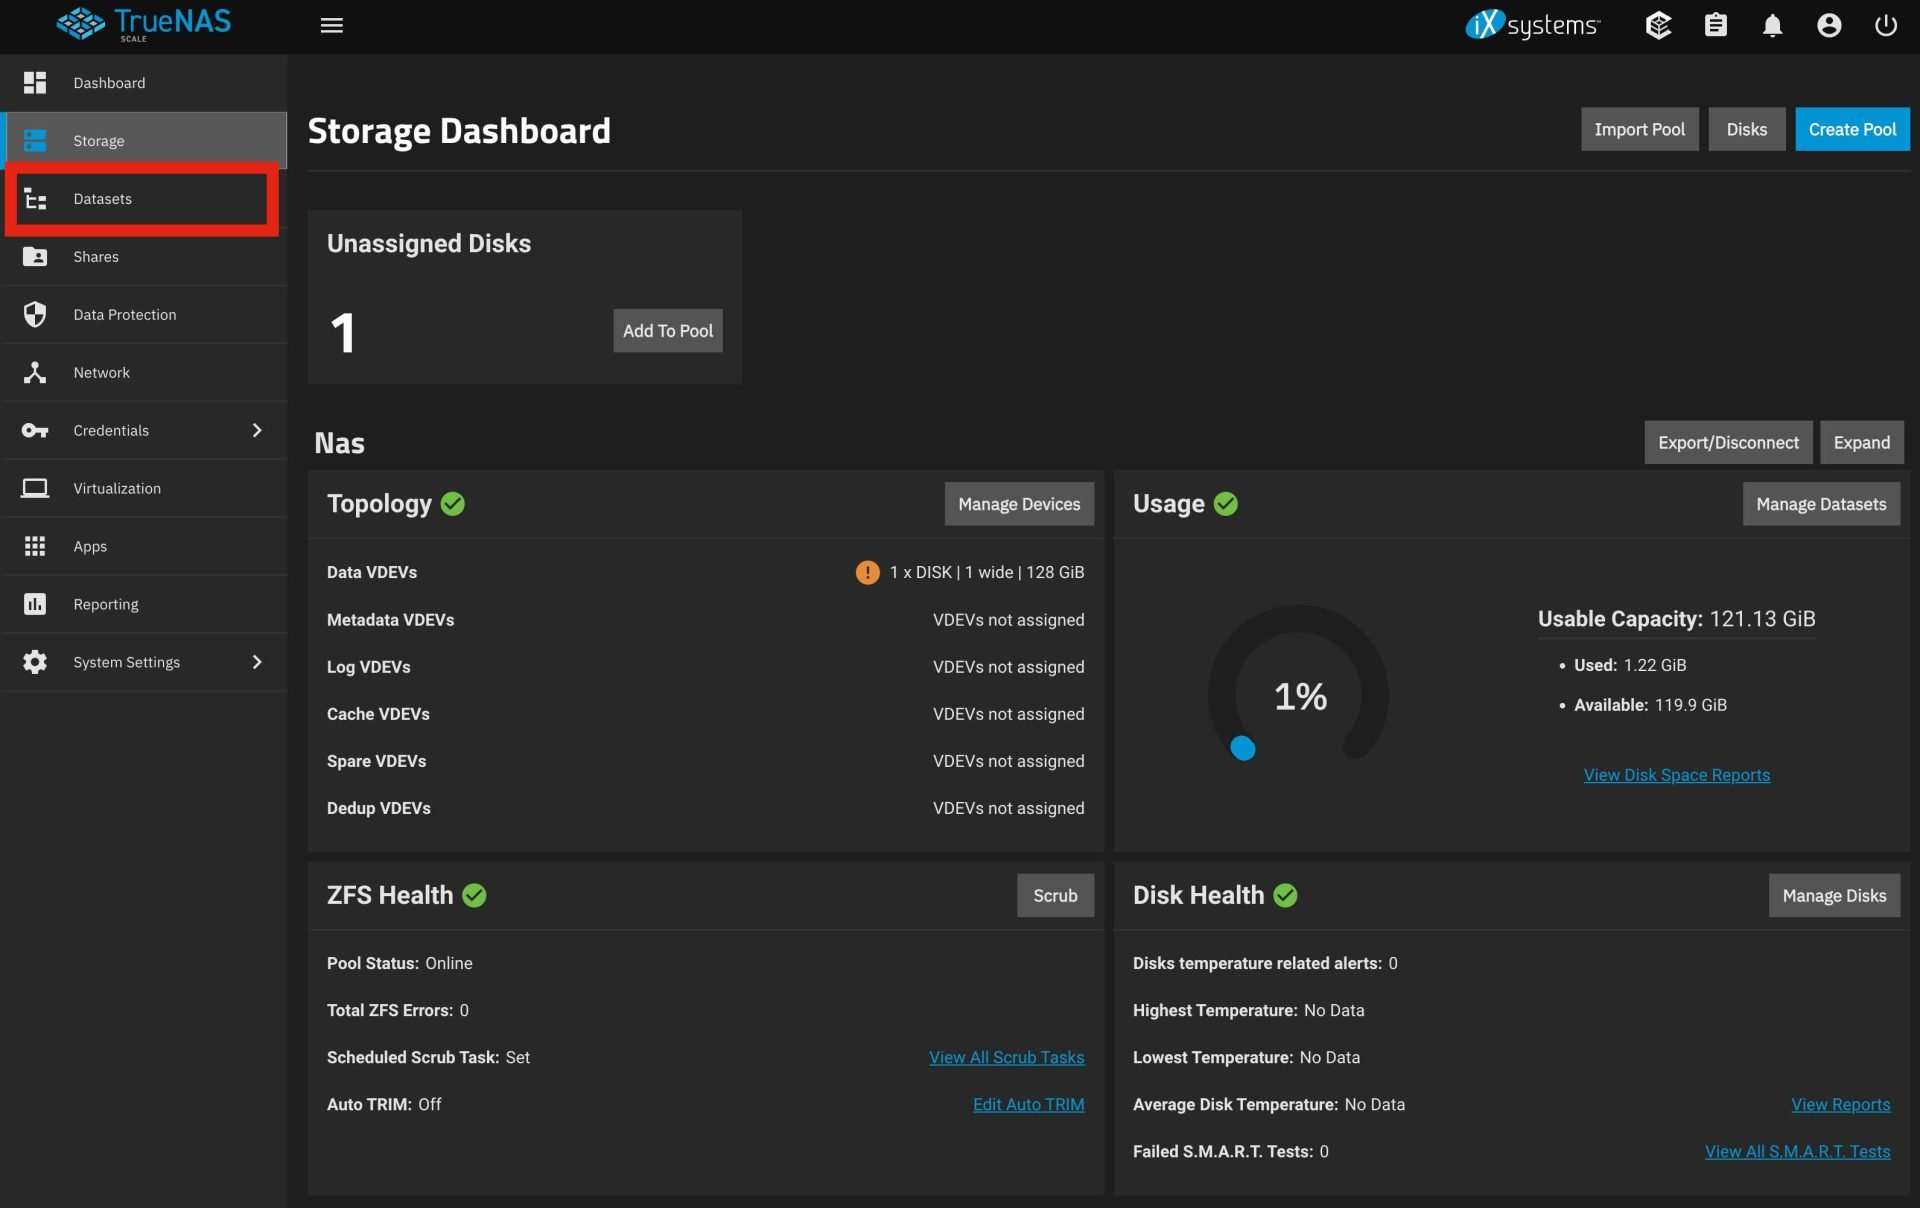Viewport: 1920px width, 1208px height.
Task: Select Dashboard in the navigation menu
Action: (109, 83)
